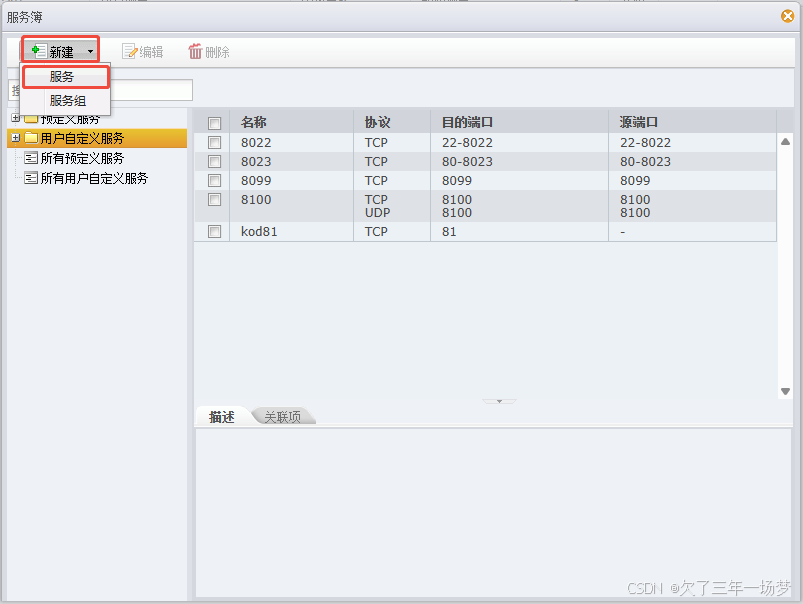The image size is (803, 604).
Task: Check the box for service kod81
Action: (215, 232)
